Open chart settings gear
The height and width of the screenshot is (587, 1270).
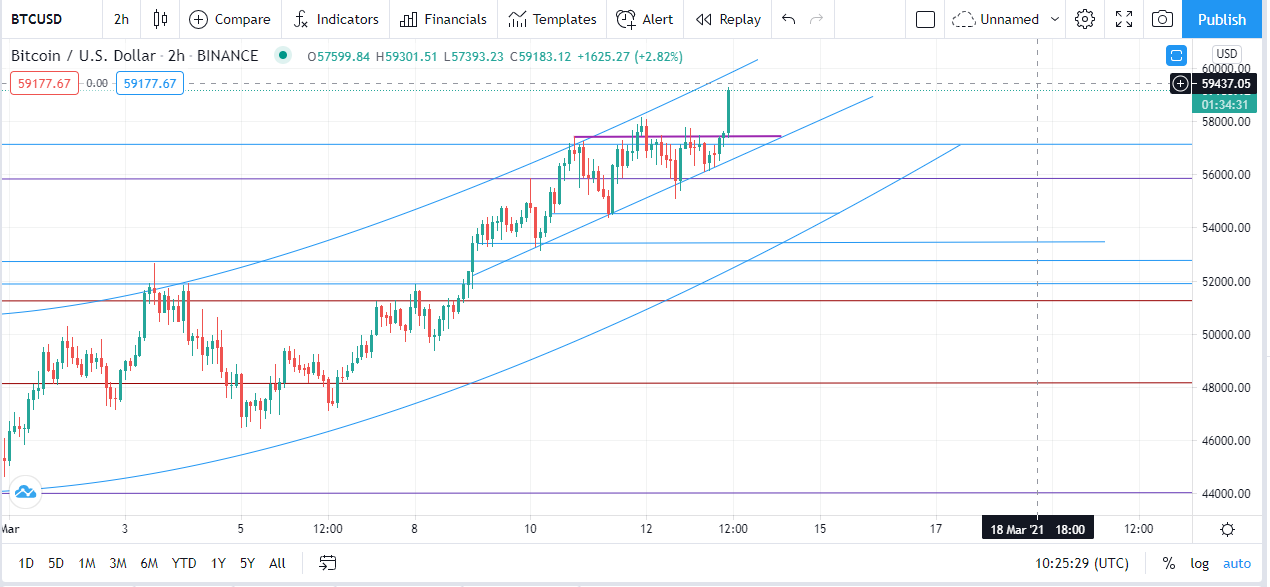pyautogui.click(x=1085, y=19)
